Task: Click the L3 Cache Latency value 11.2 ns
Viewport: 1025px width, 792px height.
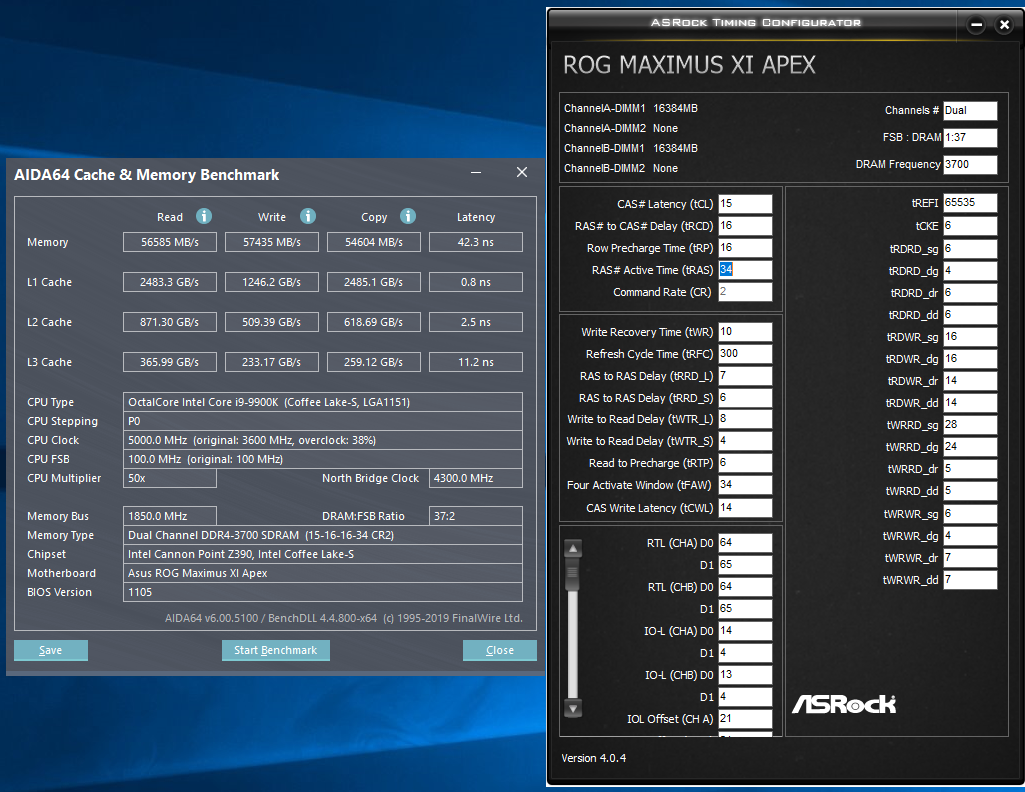Action: tap(476, 362)
